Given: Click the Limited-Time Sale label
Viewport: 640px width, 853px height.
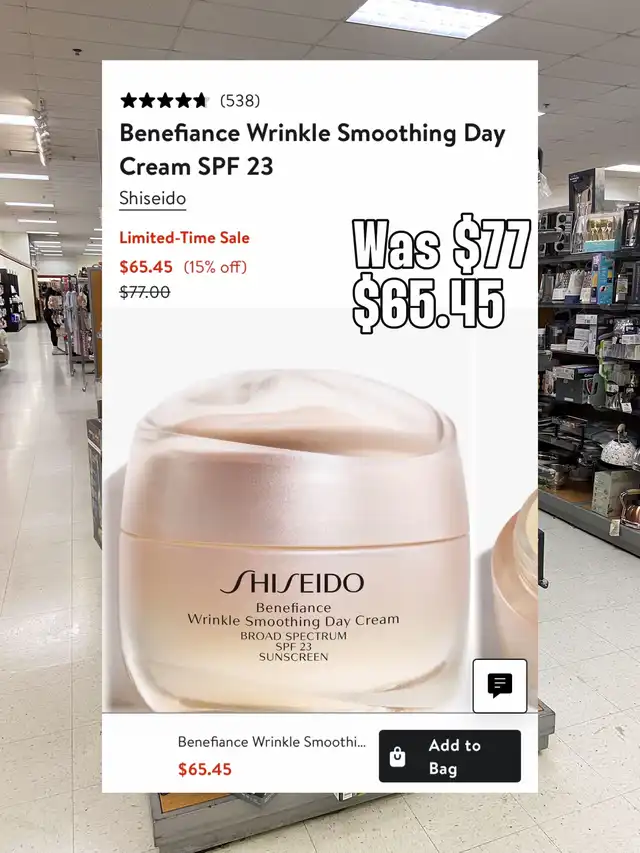Looking at the screenshot, I should [x=184, y=238].
